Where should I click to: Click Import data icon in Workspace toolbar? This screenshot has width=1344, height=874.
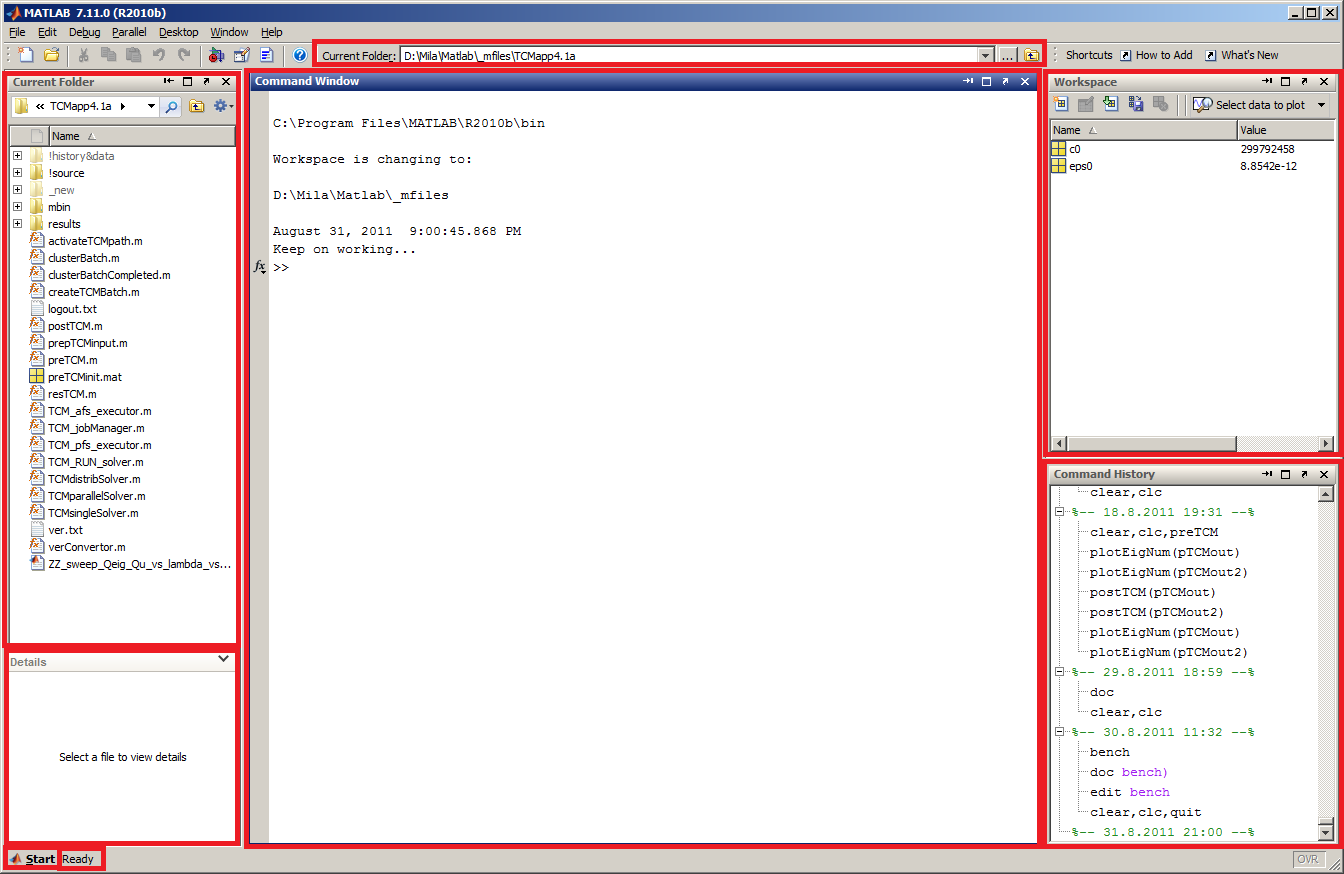coord(1110,104)
